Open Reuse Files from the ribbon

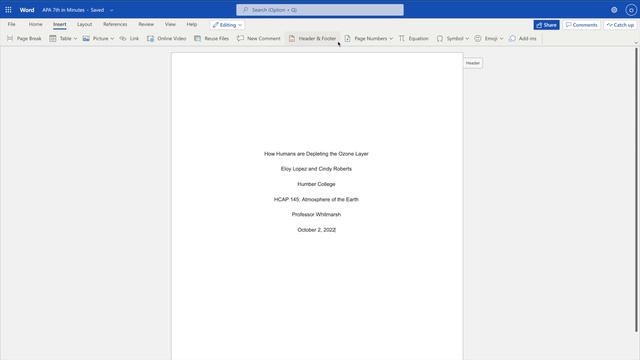tap(211, 38)
